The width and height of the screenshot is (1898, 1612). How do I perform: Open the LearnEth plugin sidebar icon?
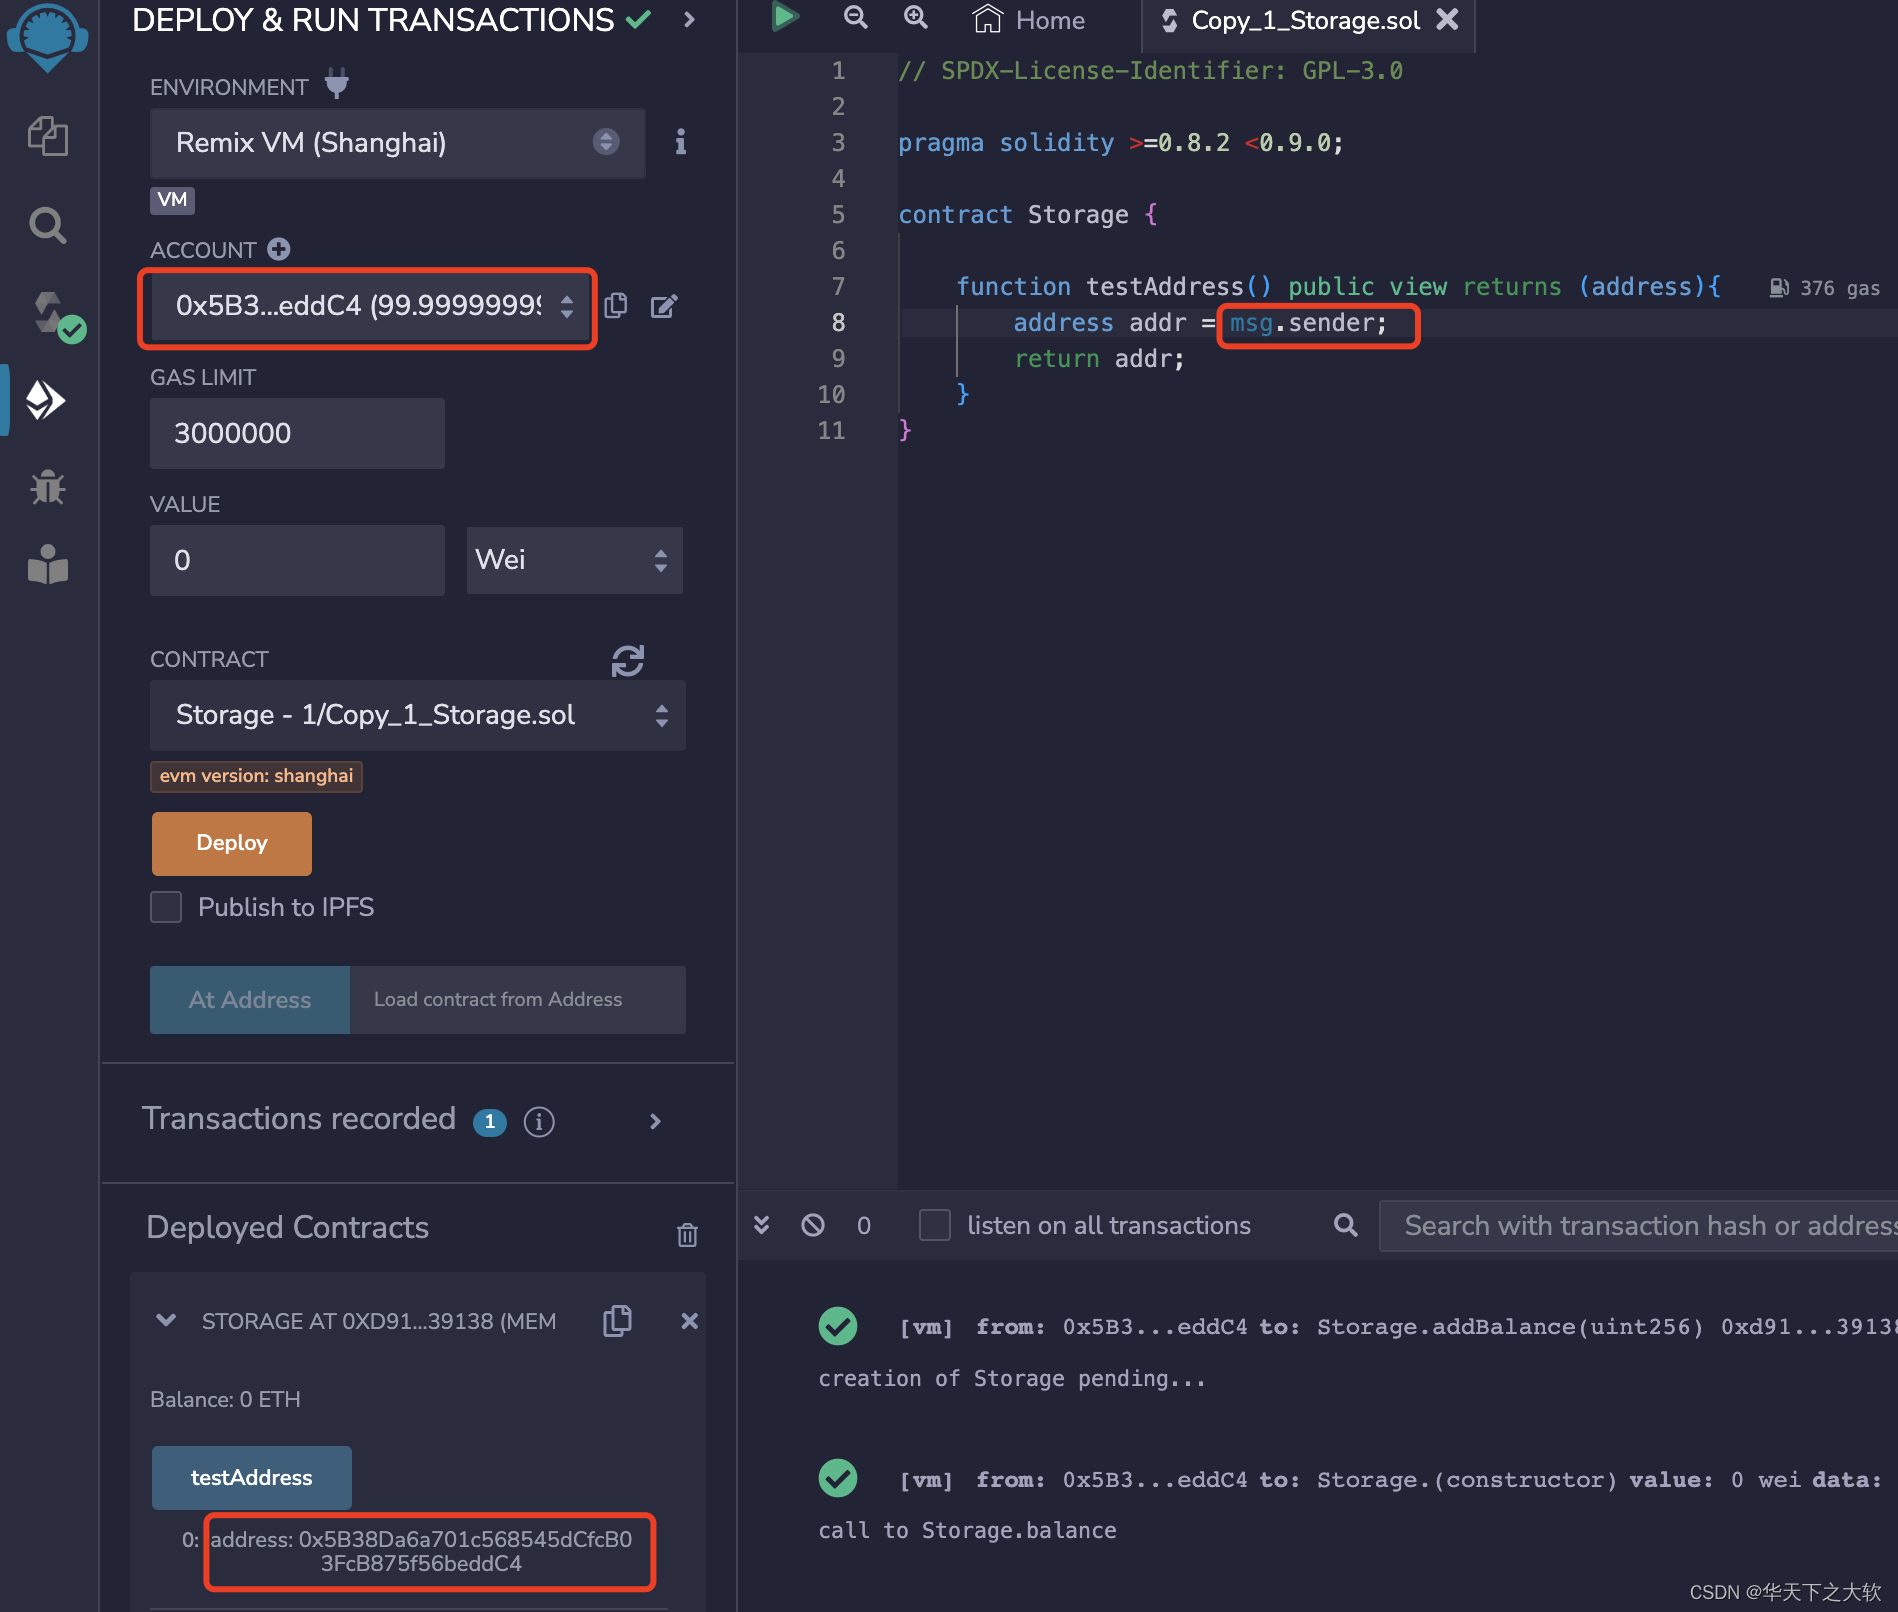coord(47,565)
